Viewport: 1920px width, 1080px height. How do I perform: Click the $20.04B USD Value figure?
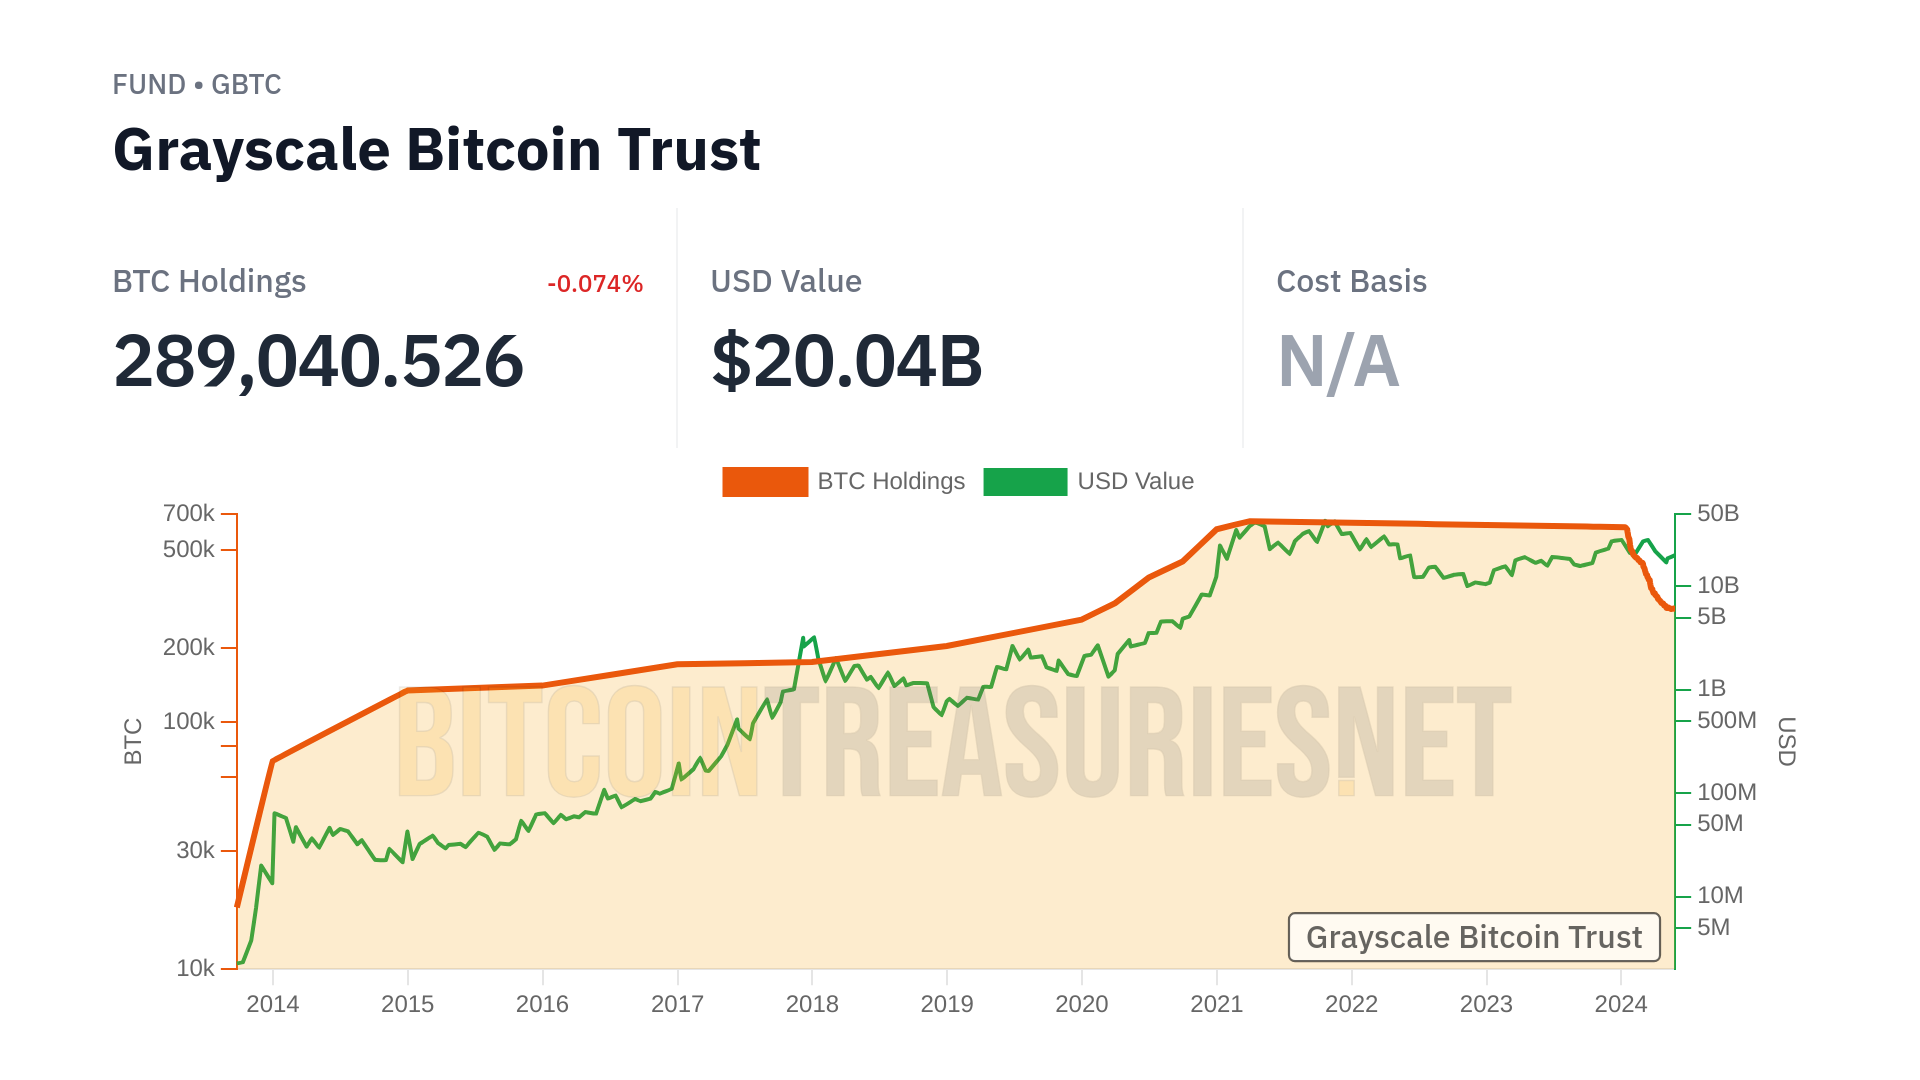coord(847,361)
